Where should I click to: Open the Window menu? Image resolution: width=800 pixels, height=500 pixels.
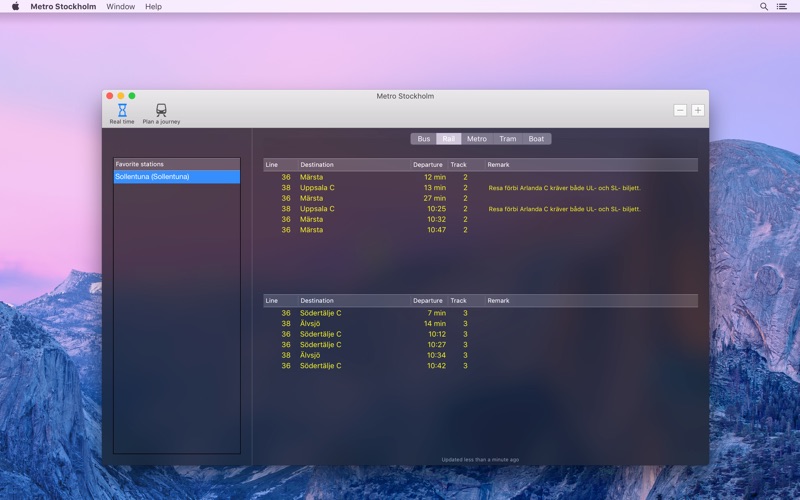[x=120, y=6]
